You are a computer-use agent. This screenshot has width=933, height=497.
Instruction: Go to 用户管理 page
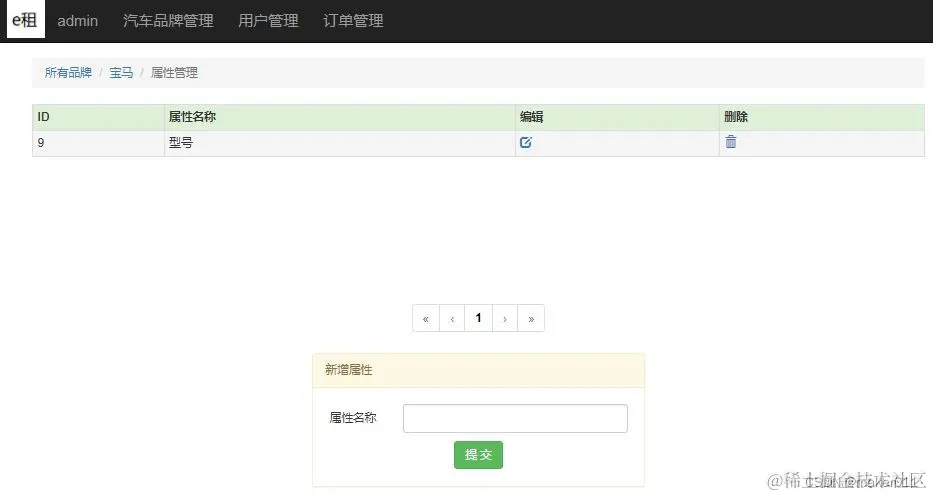click(268, 21)
